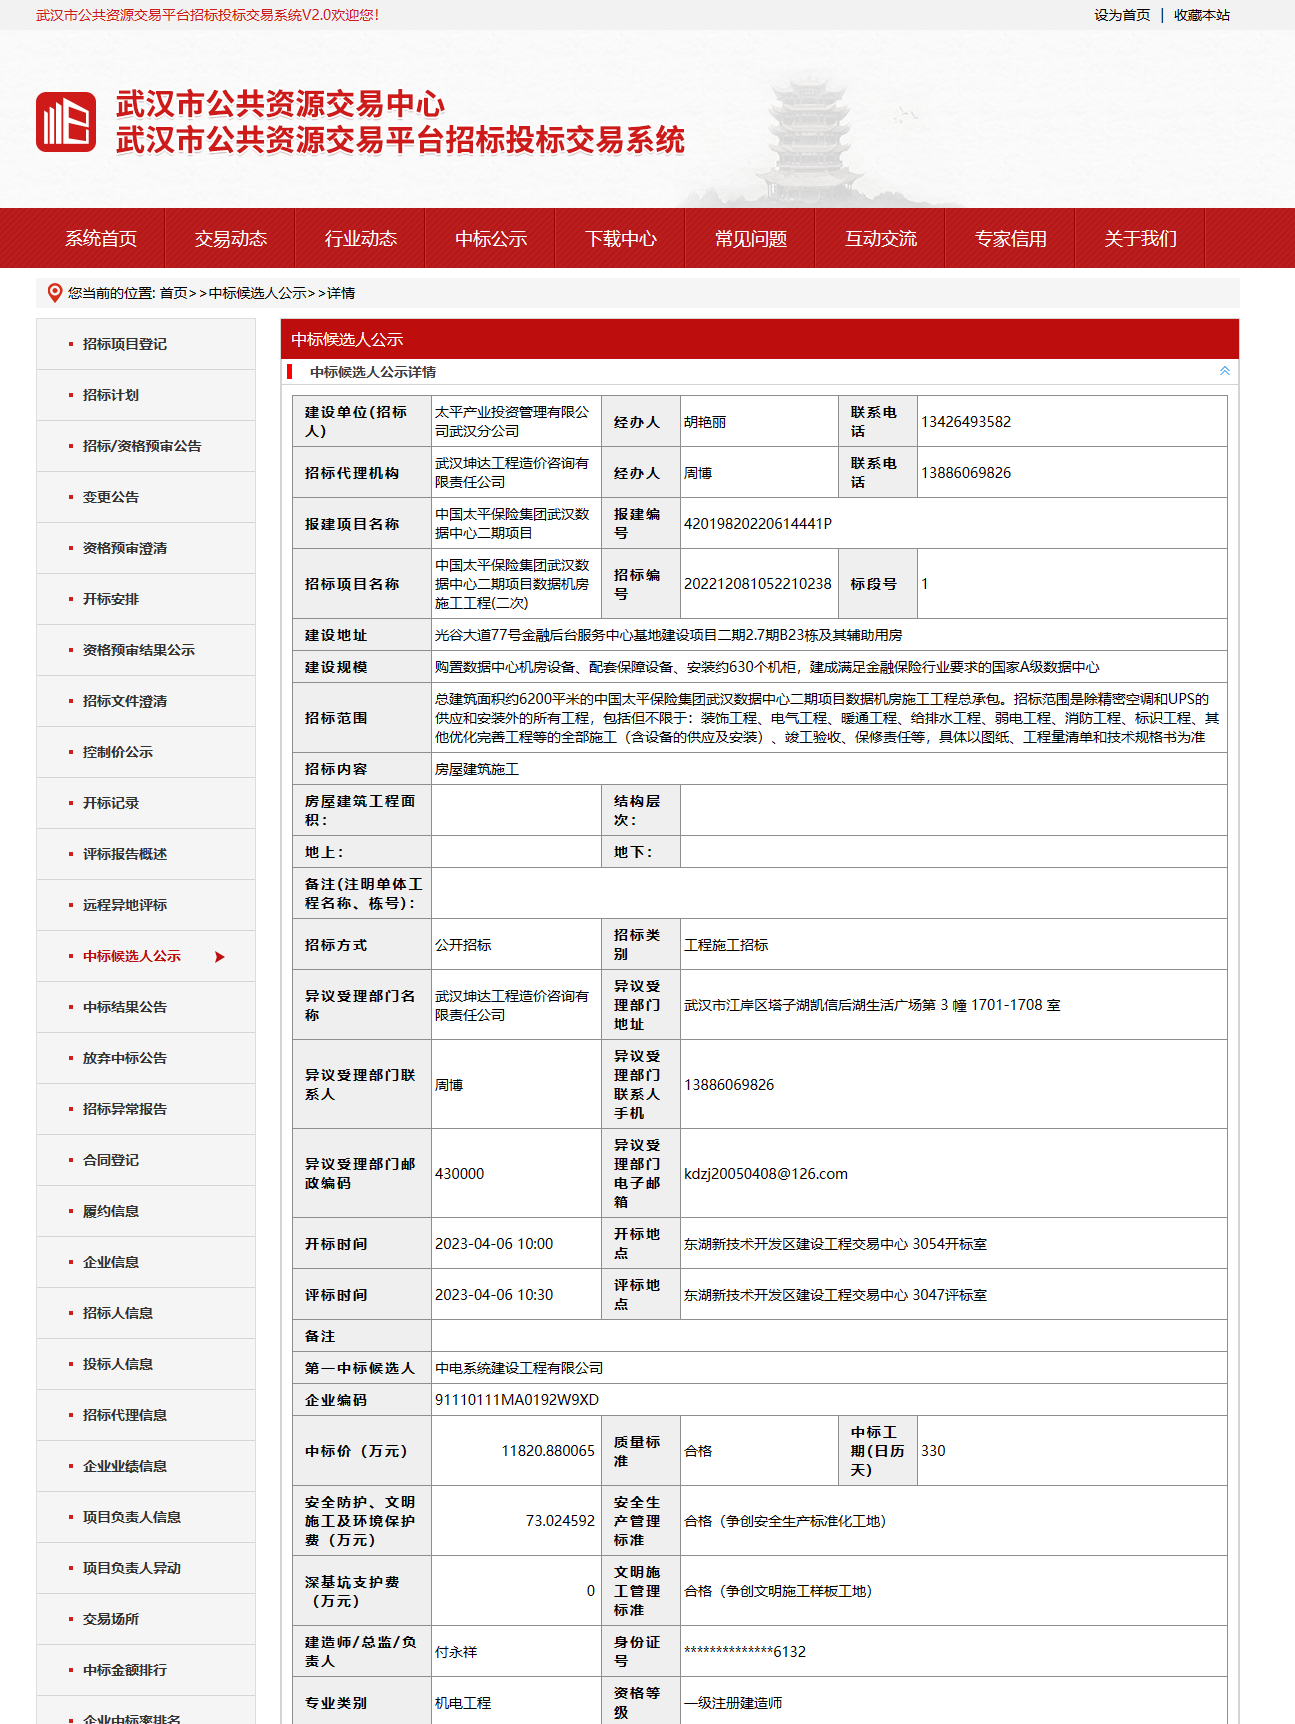Click the 邮政编码 value 430000
Image resolution: width=1295 pixels, height=1724 pixels.
pos(460,1174)
